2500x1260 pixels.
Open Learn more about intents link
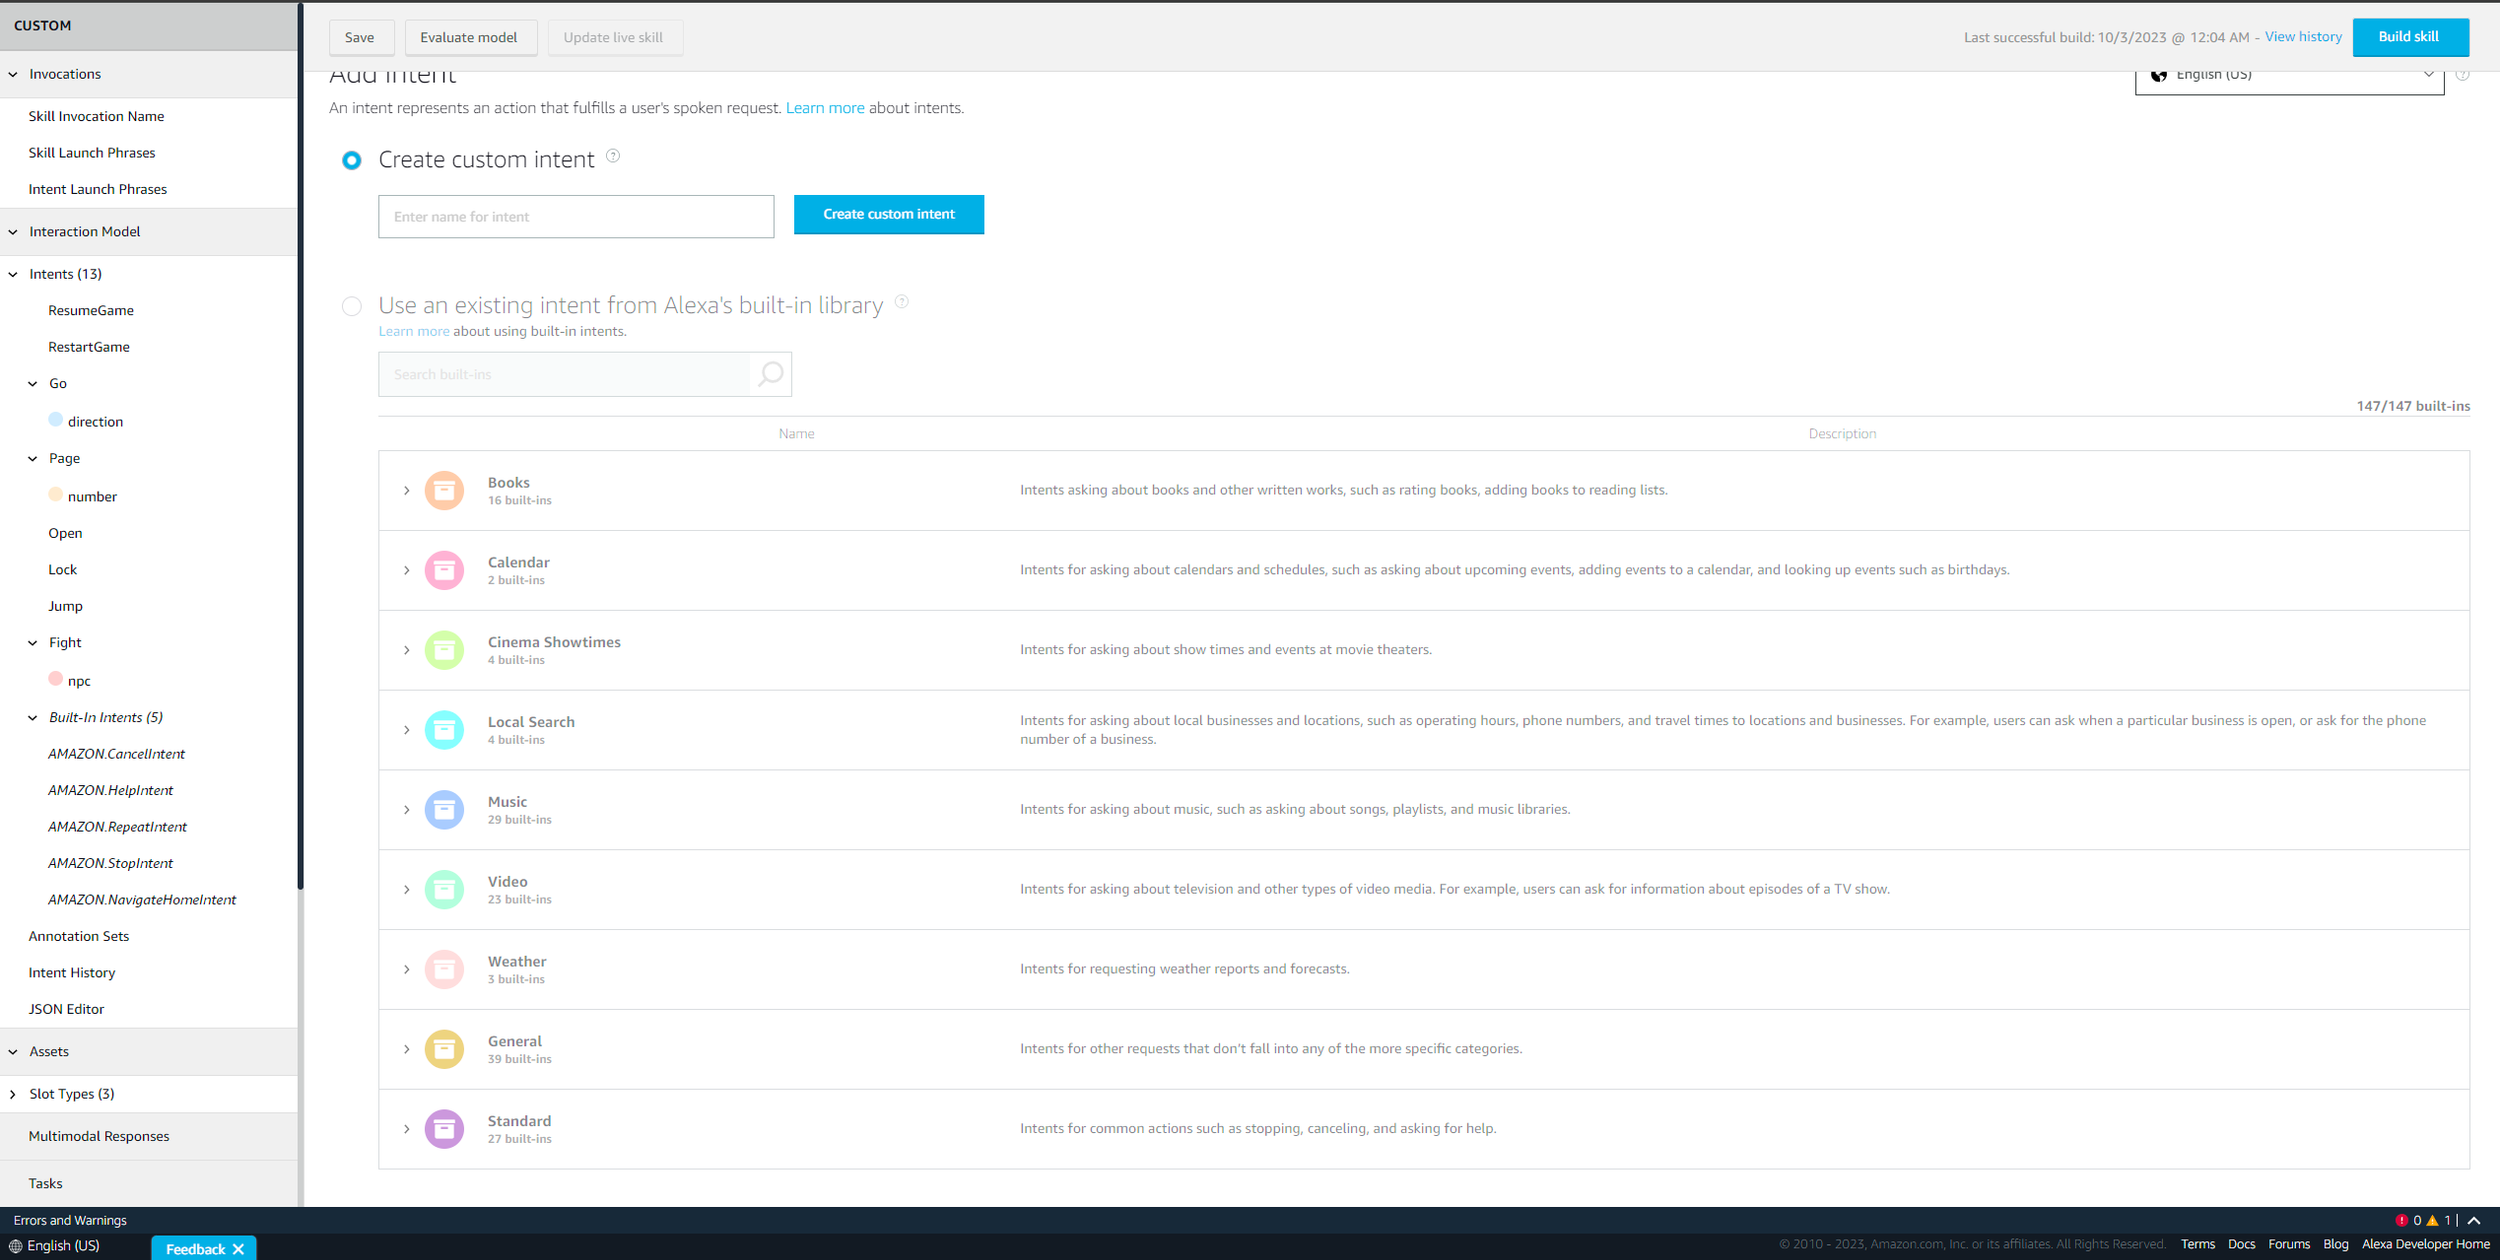825,108
